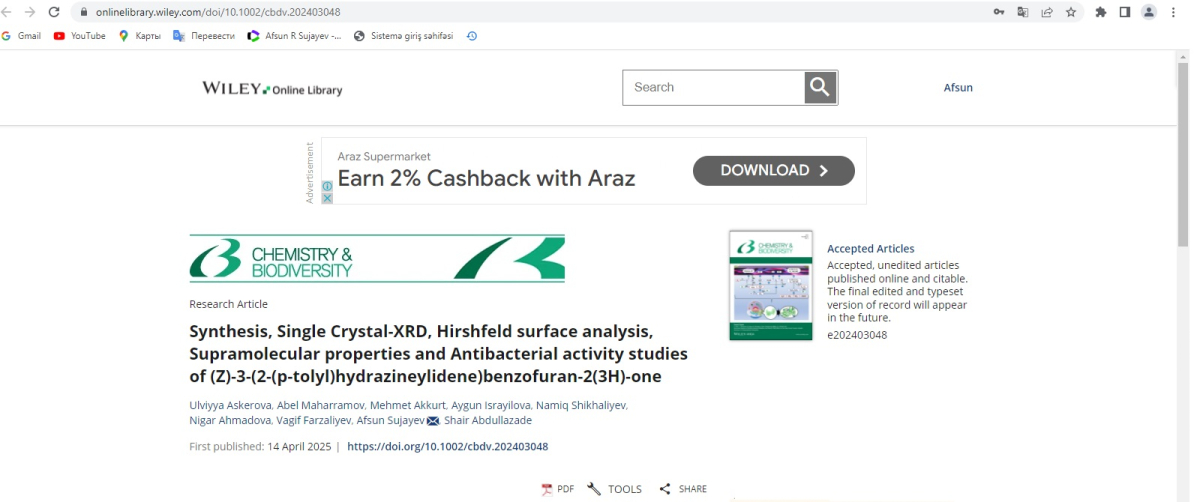The width and height of the screenshot is (1200, 502).
Task: Click the magnifier search button
Action: pyautogui.click(x=820, y=88)
